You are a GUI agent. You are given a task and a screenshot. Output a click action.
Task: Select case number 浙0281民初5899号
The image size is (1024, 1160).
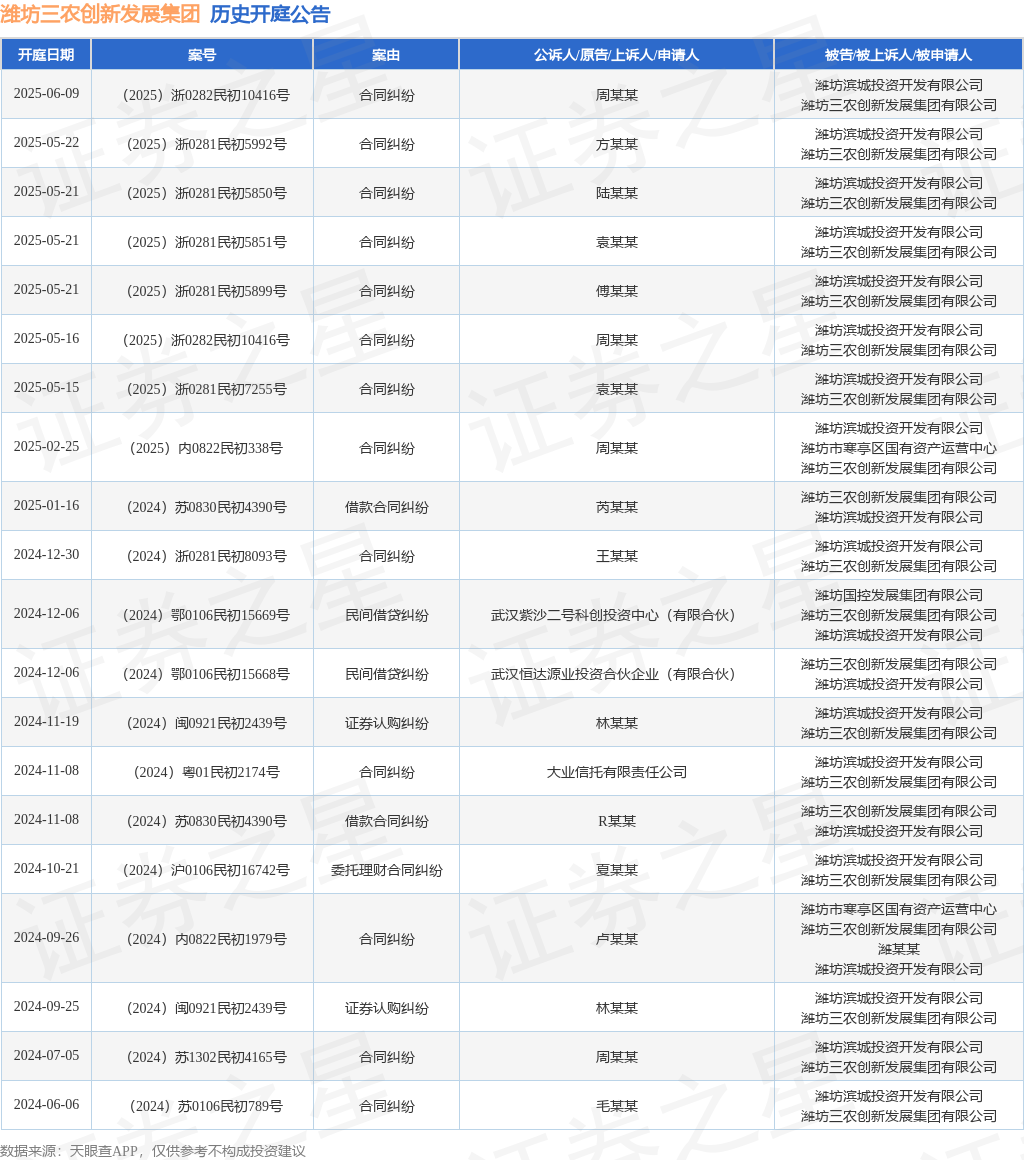coord(206,291)
